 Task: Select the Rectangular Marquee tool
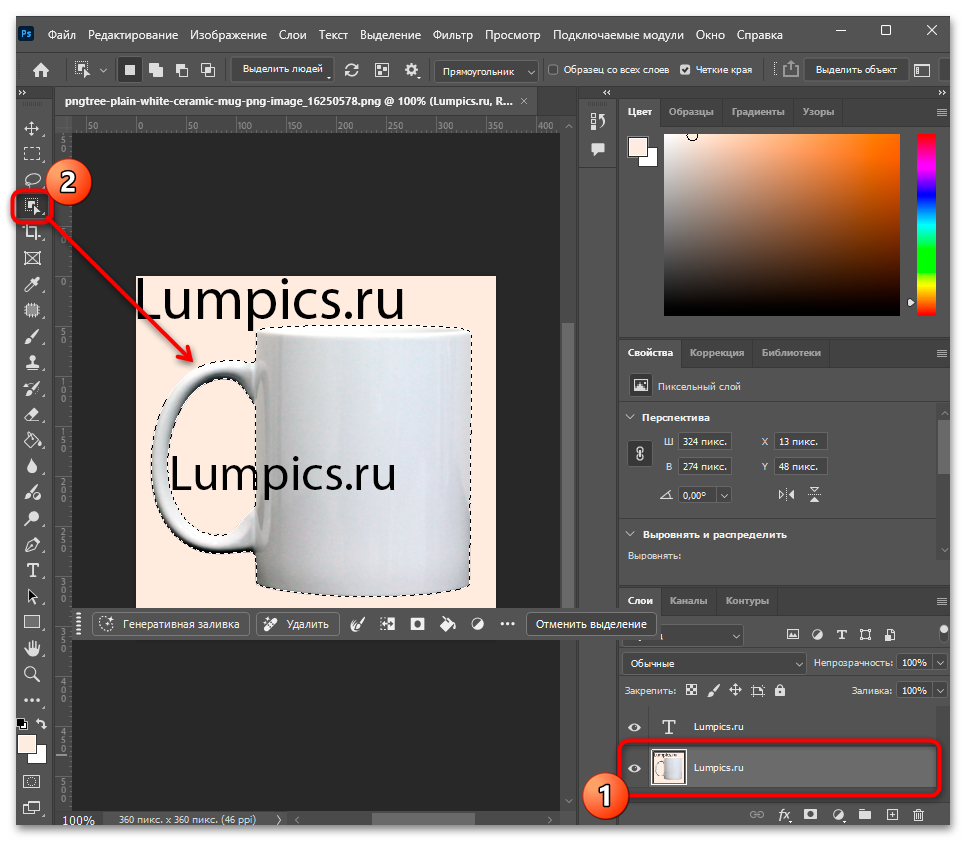(32, 153)
